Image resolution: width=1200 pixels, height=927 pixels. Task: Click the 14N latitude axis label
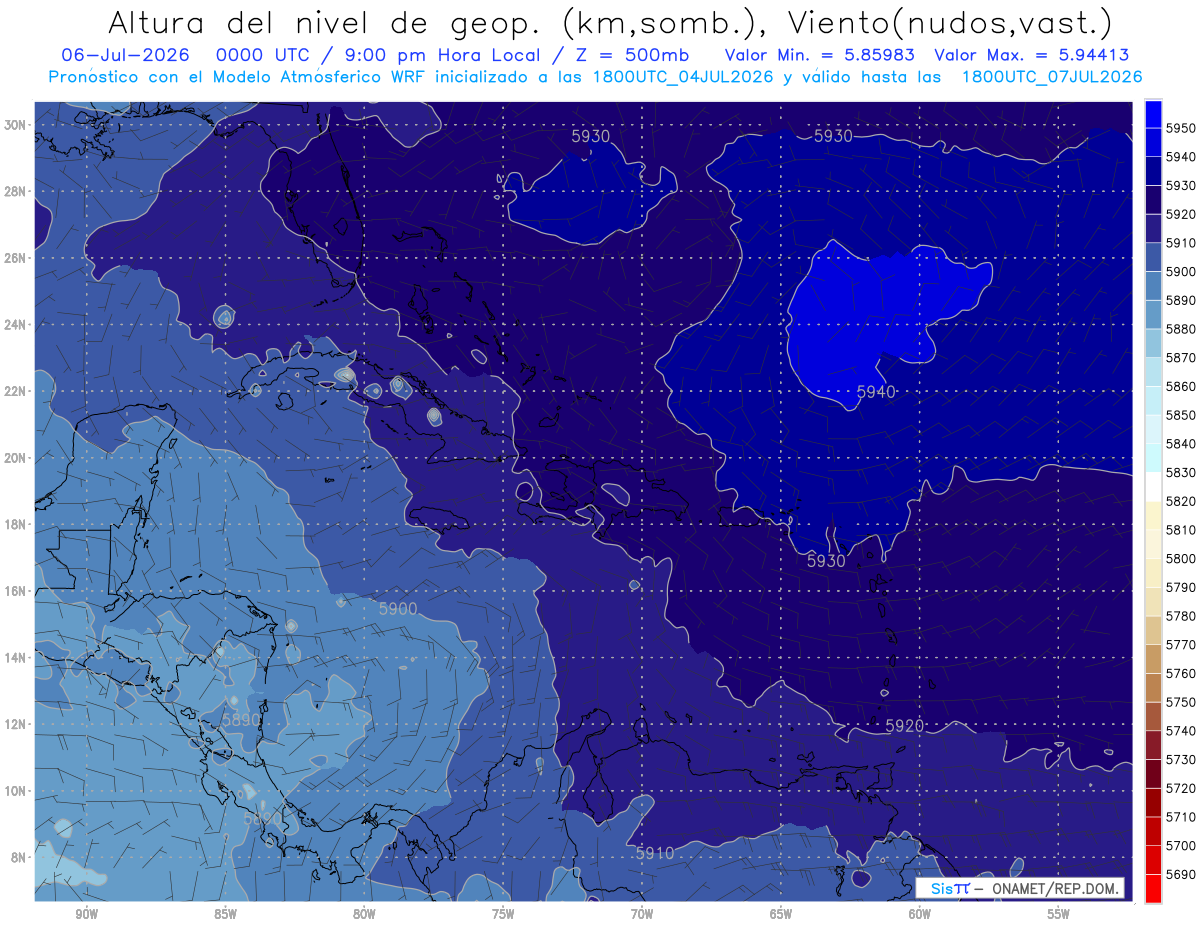coord(15,658)
